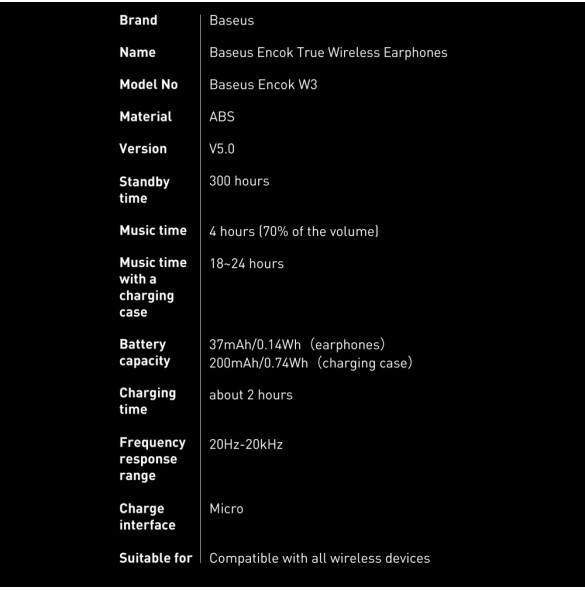This screenshot has width=585, height=590.
Task: Select the Baseus brand value
Action: tap(231, 20)
